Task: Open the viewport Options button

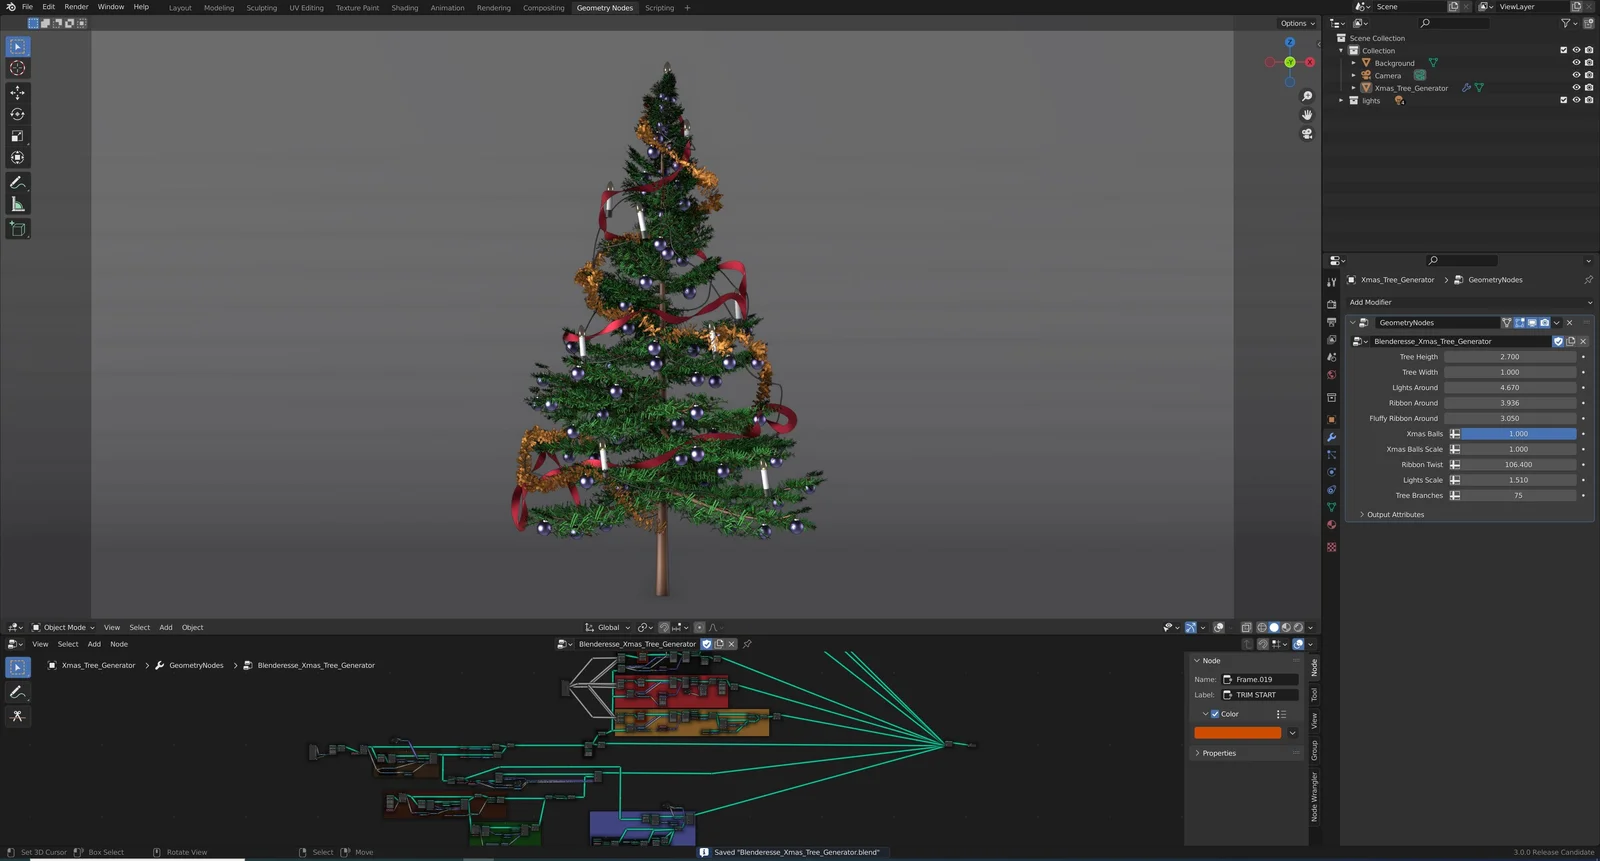Action: 1297,23
